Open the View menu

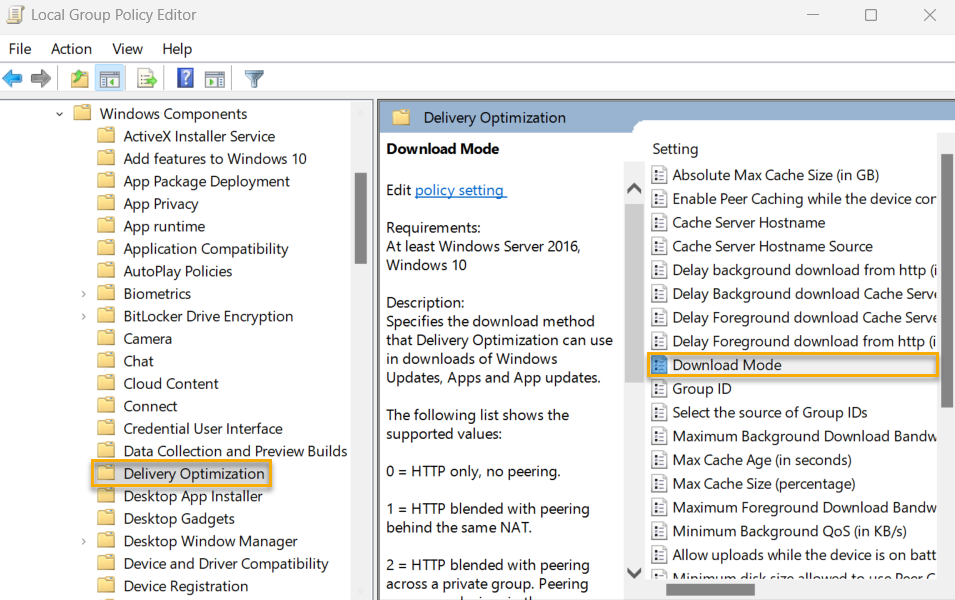(127, 48)
